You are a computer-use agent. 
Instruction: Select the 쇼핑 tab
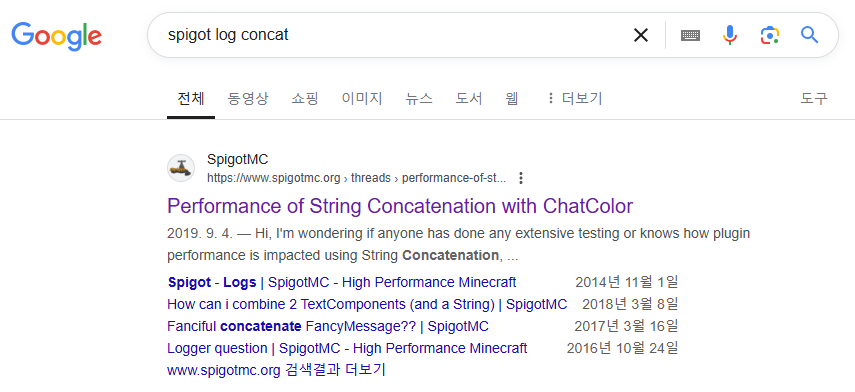(305, 99)
